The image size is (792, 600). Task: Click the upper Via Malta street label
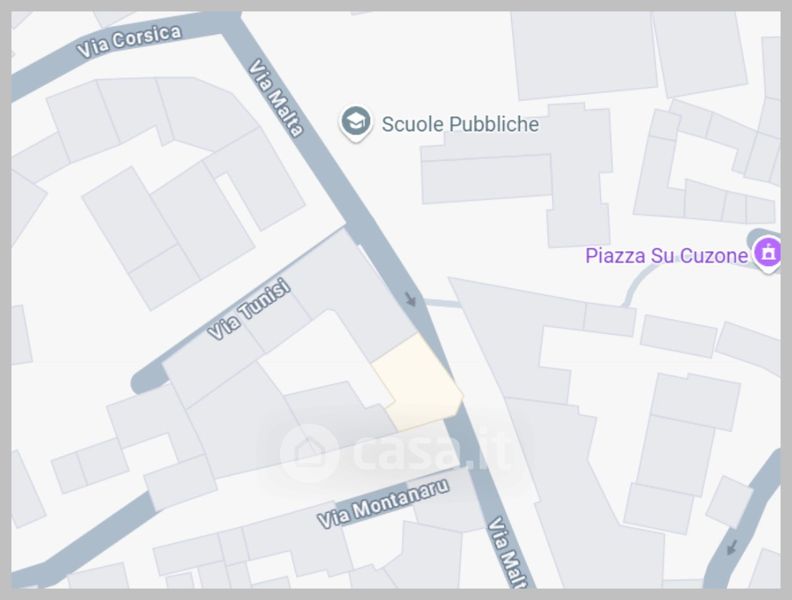(x=276, y=98)
